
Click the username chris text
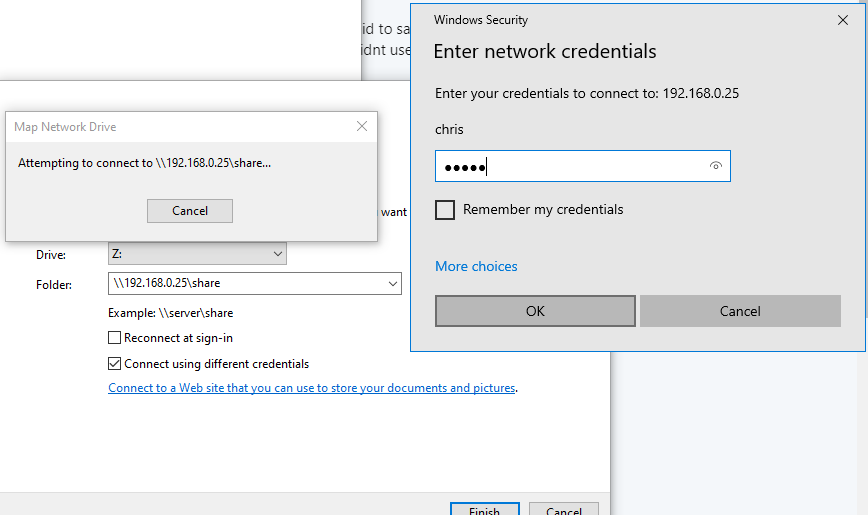pyautogui.click(x=450, y=129)
